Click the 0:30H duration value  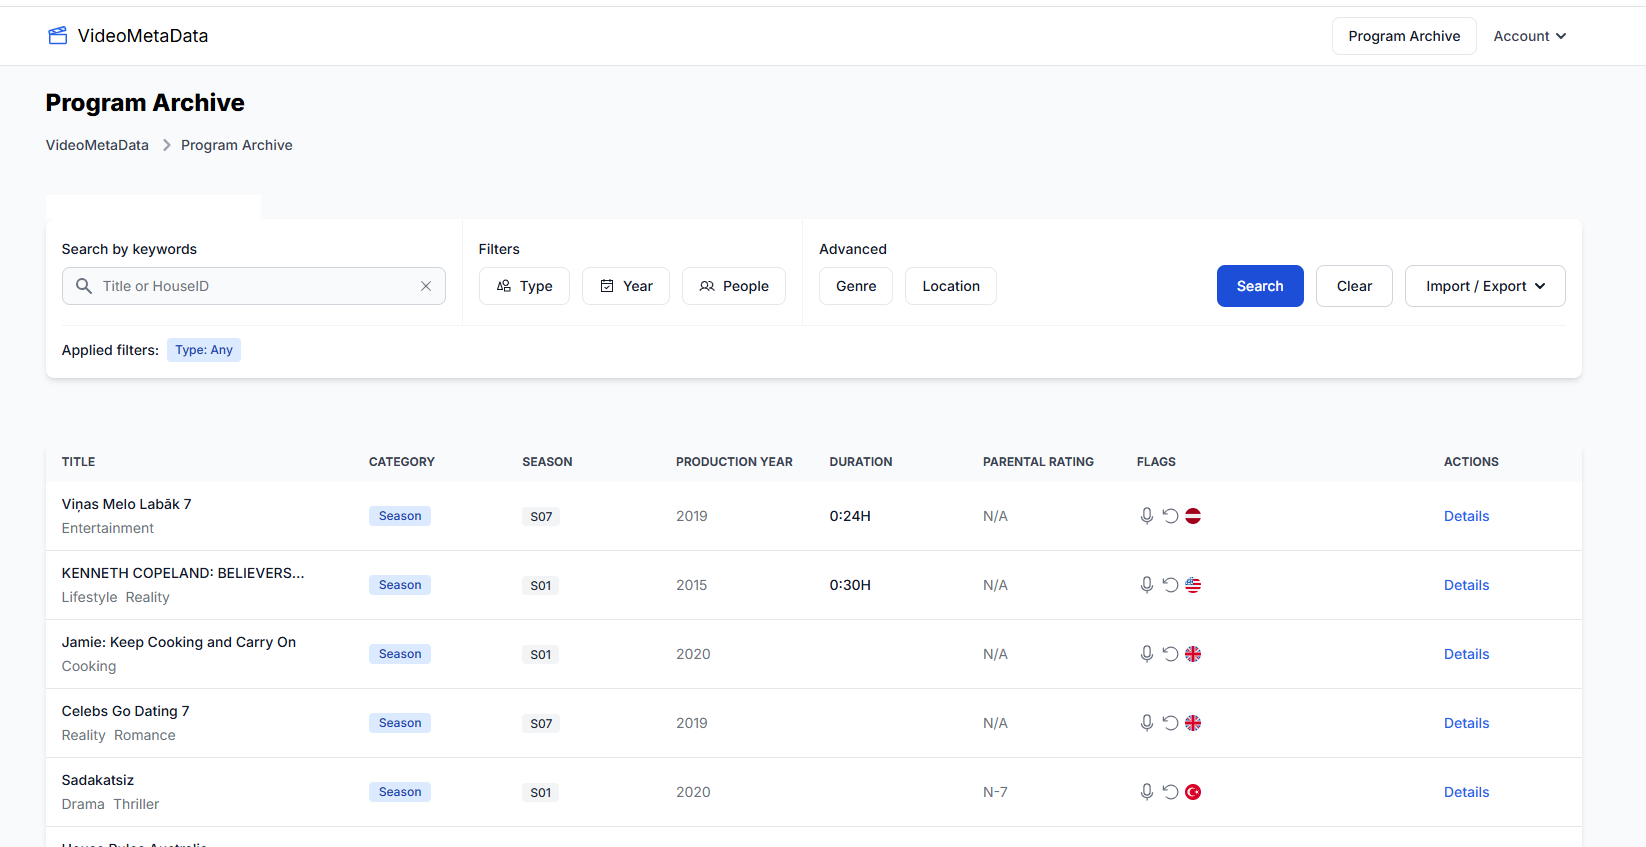pos(850,585)
